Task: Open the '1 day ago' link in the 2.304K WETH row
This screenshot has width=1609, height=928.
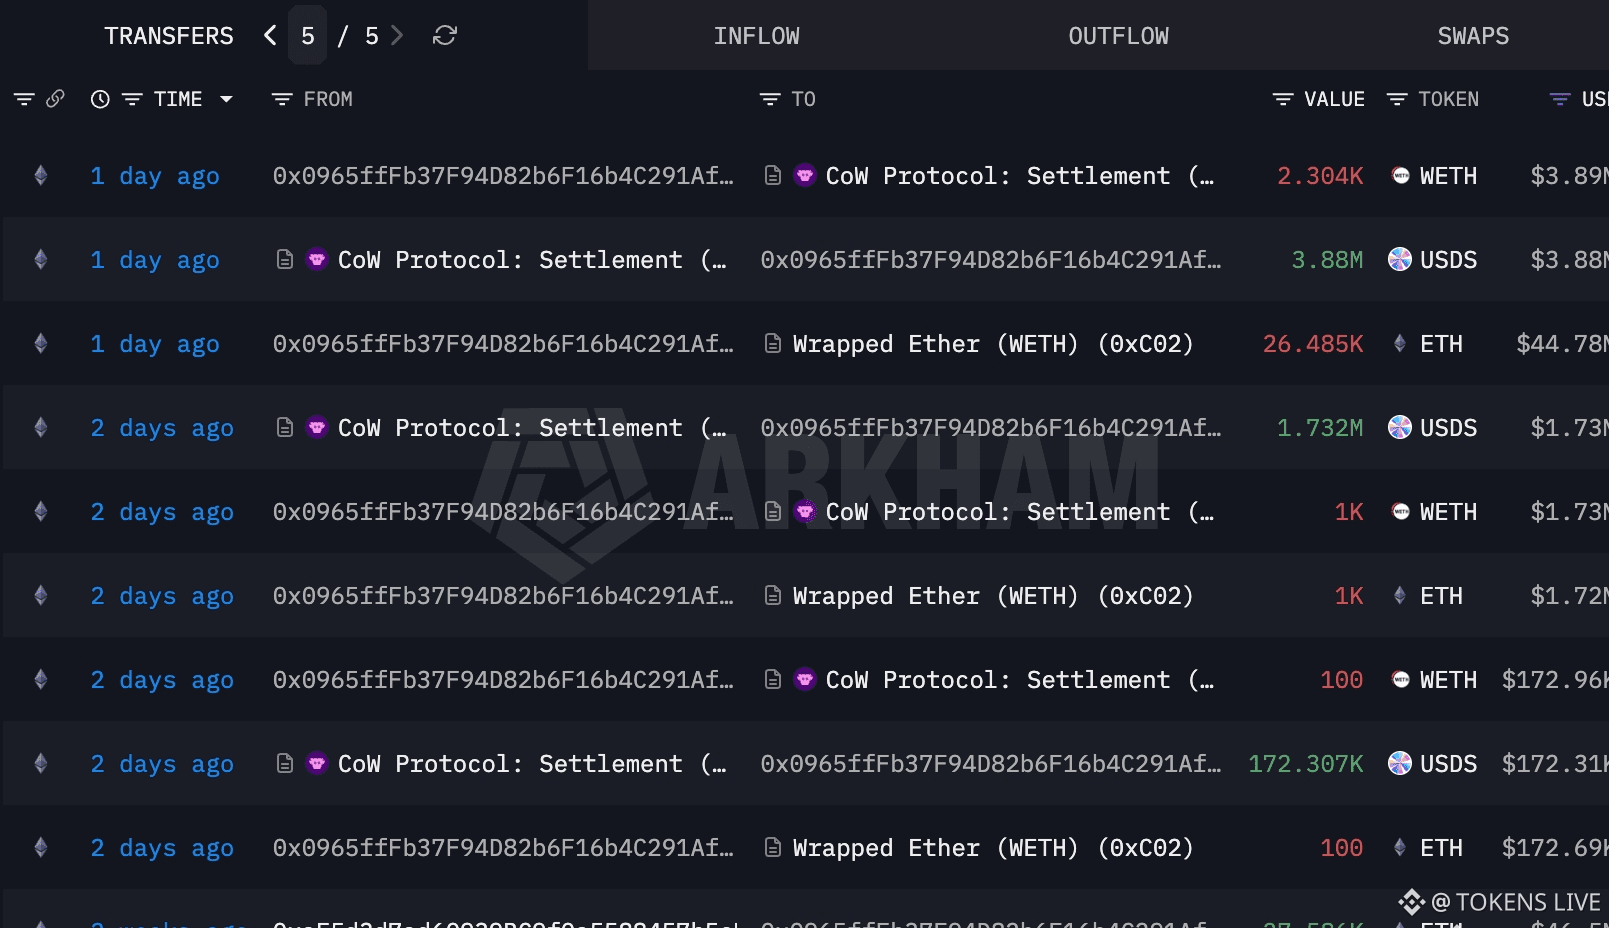Action: tap(155, 176)
